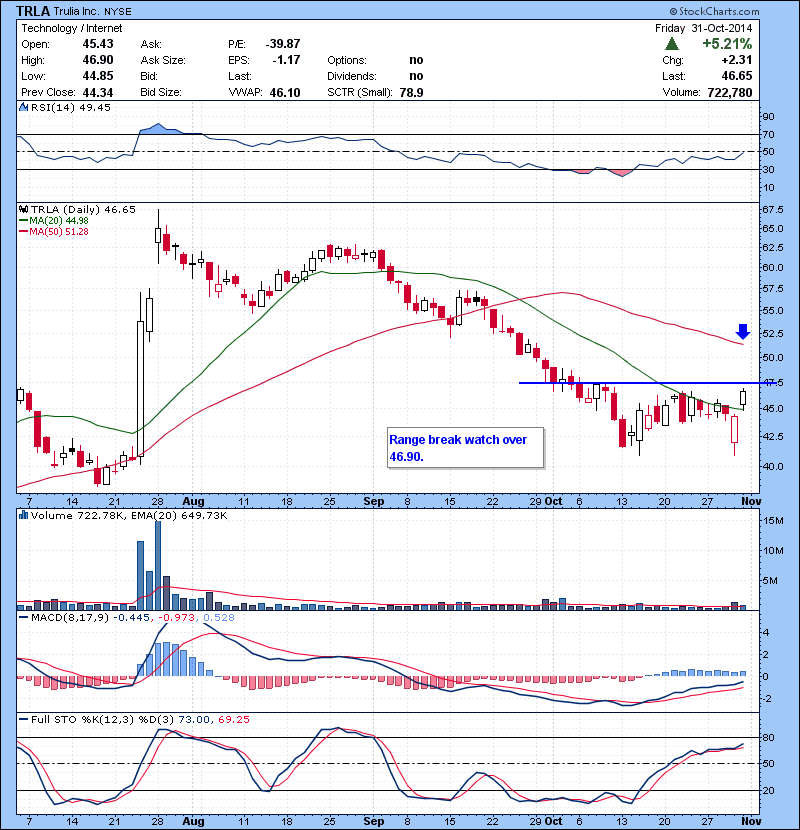Click the Friday 31-Oct-2014 date
Image resolution: width=800 pixels, height=830 pixels.
[x=703, y=28]
